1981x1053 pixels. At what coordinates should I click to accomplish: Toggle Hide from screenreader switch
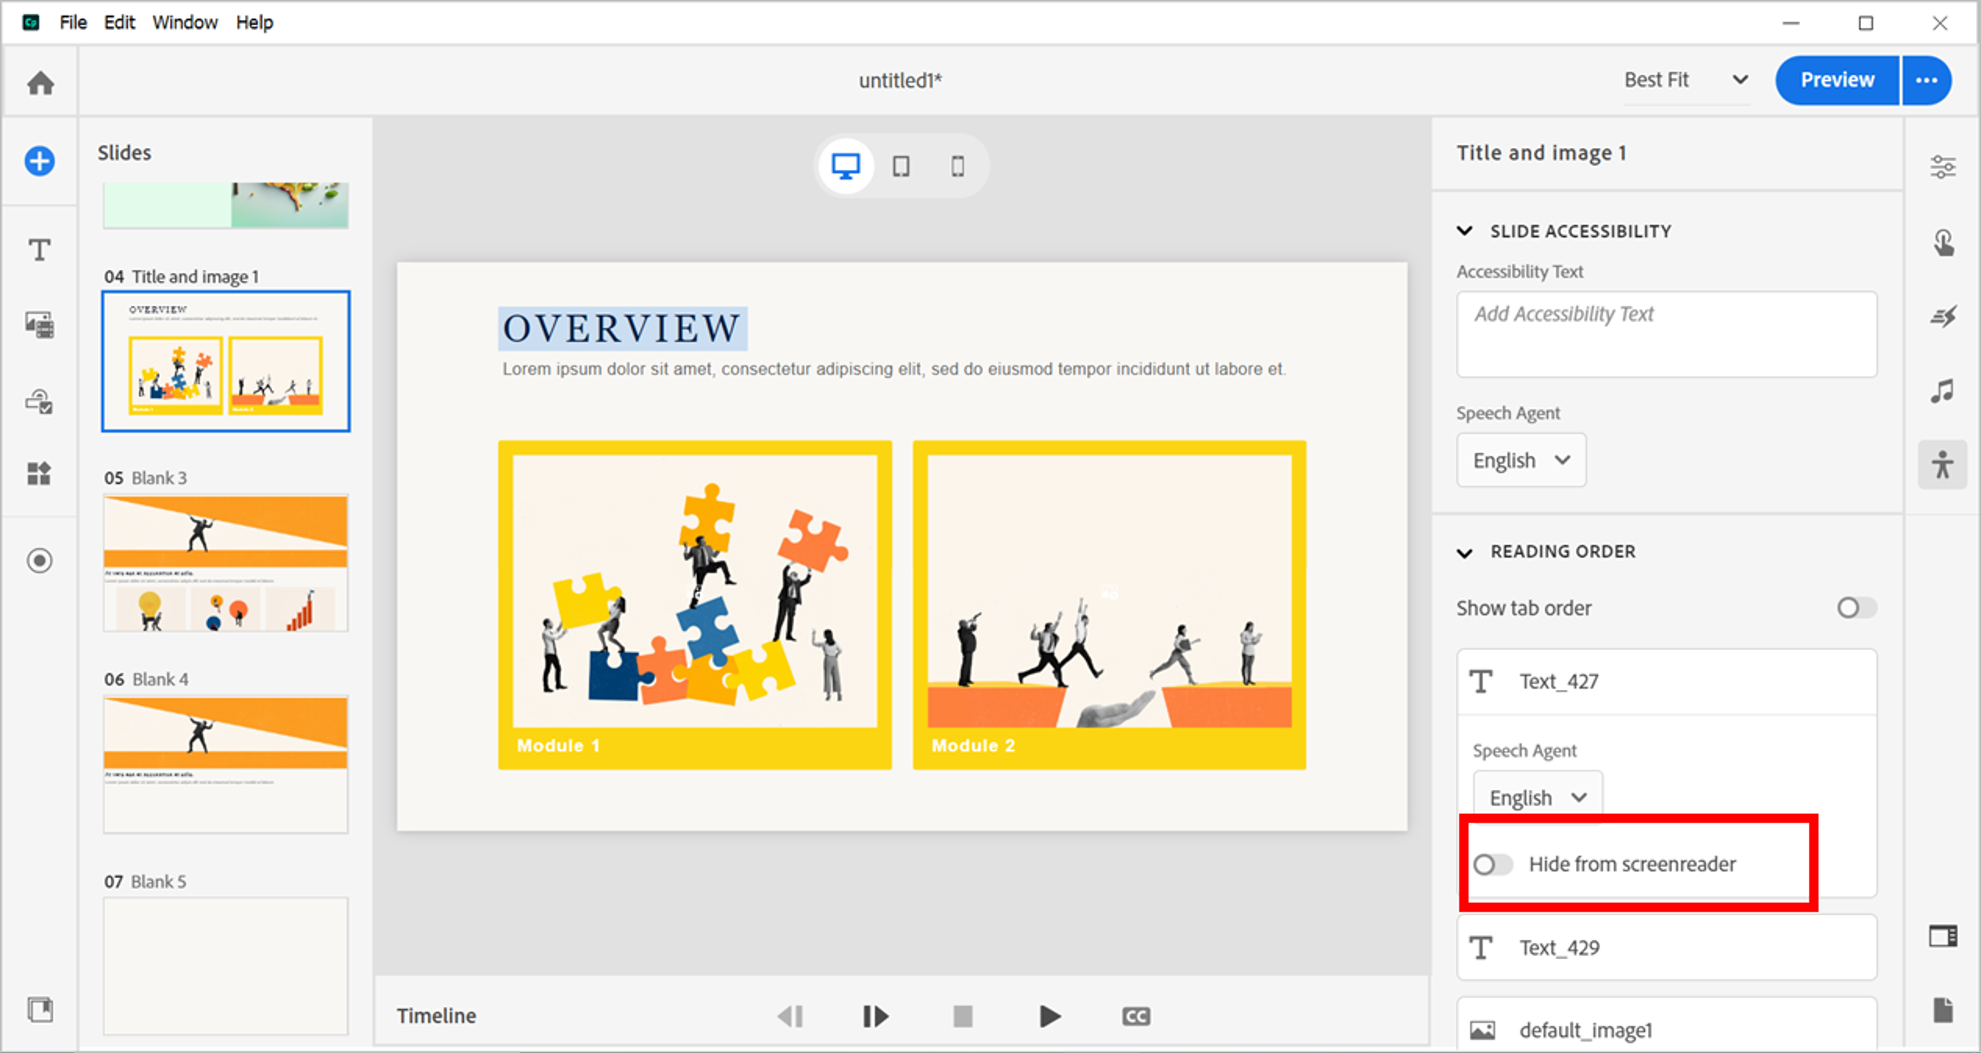(1492, 864)
